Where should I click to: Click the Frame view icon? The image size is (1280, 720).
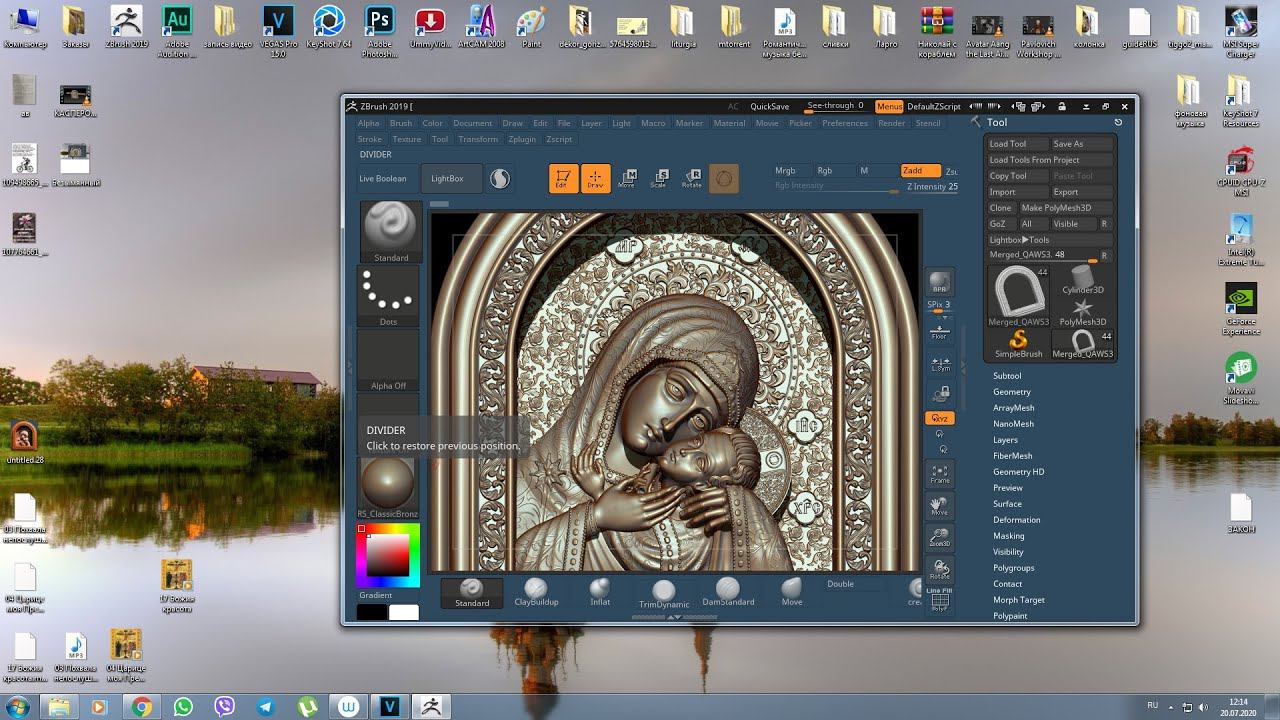pos(939,472)
